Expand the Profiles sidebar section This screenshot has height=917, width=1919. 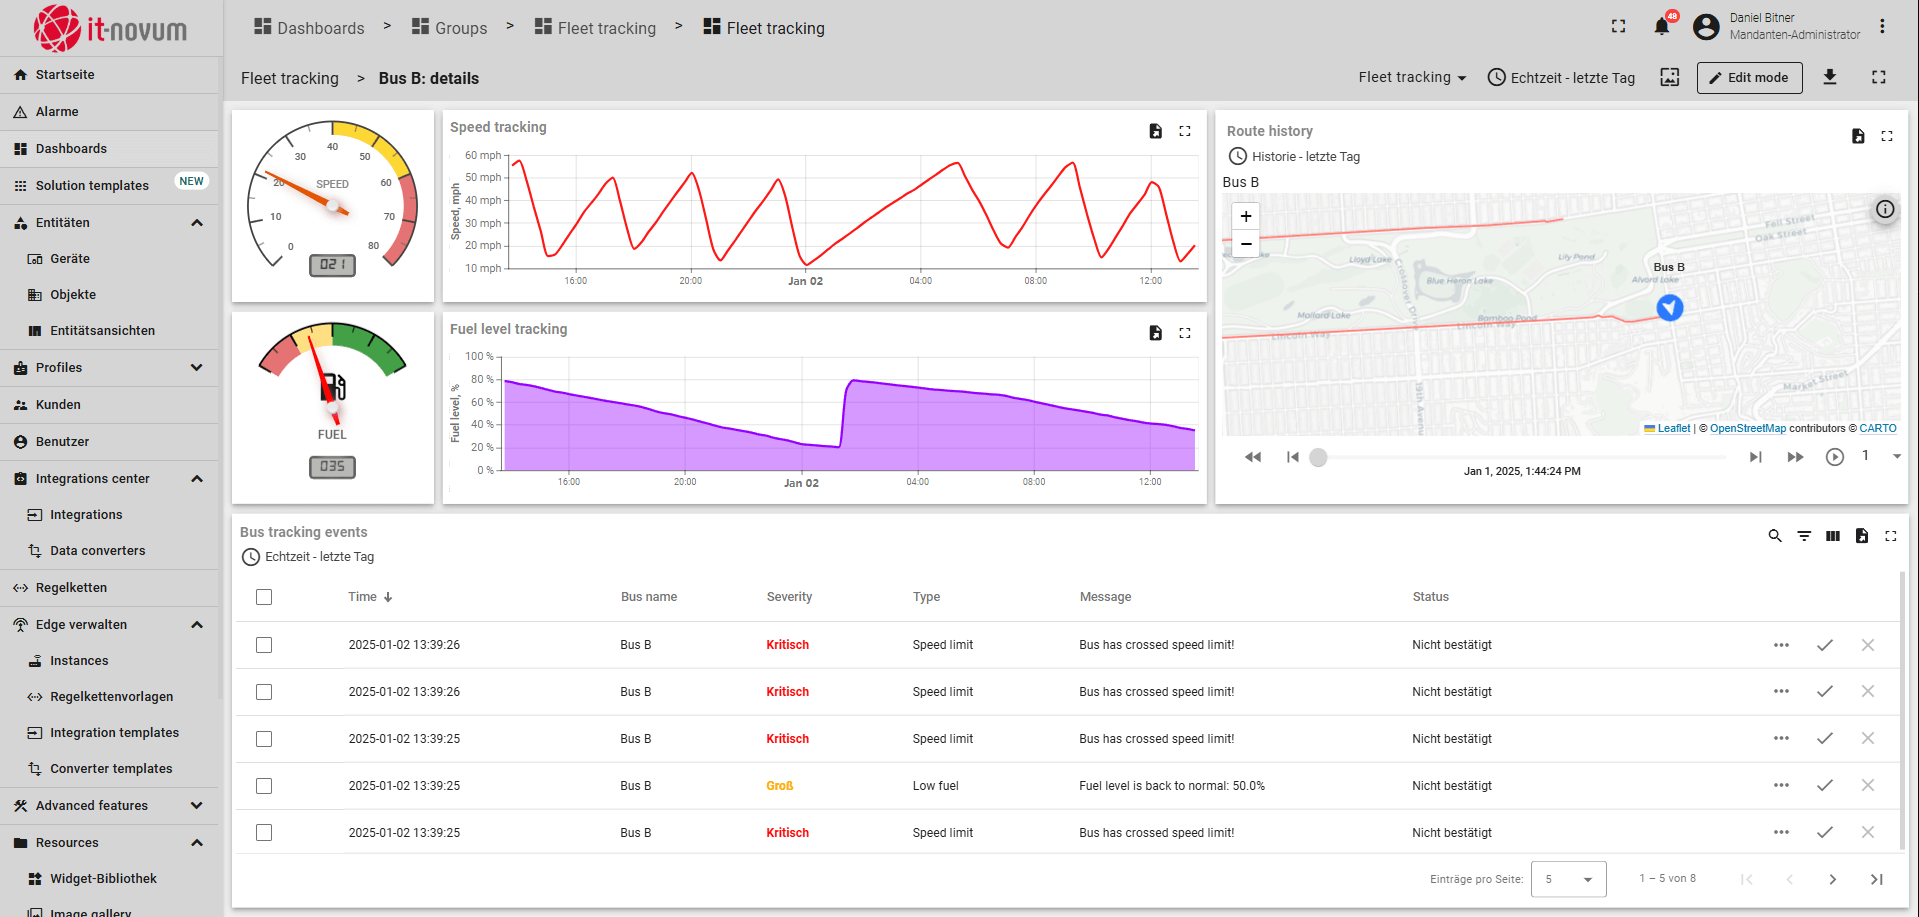[x=197, y=368]
